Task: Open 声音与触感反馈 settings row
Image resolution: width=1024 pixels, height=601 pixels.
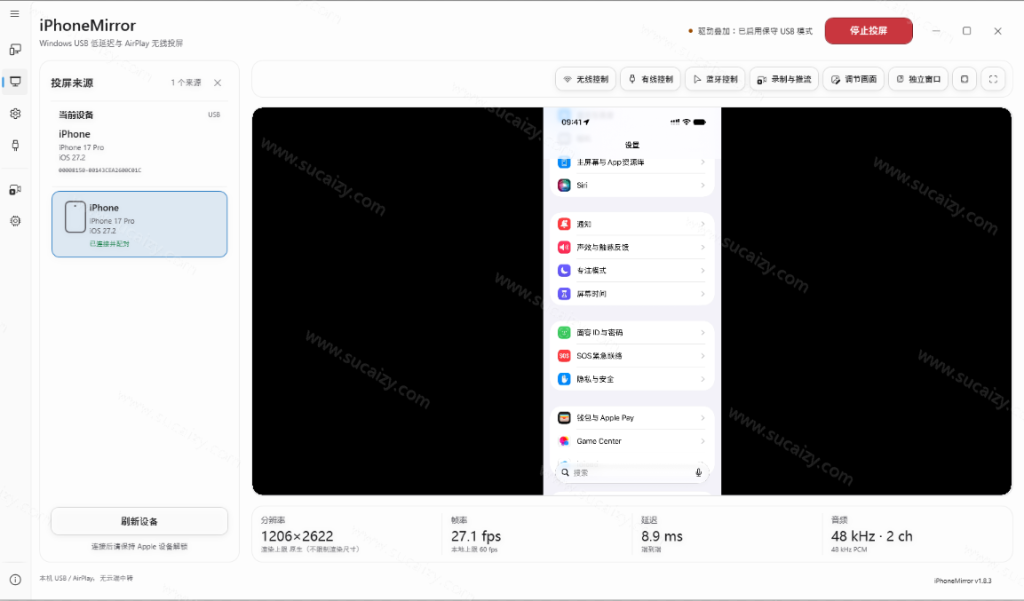Action: click(632, 248)
